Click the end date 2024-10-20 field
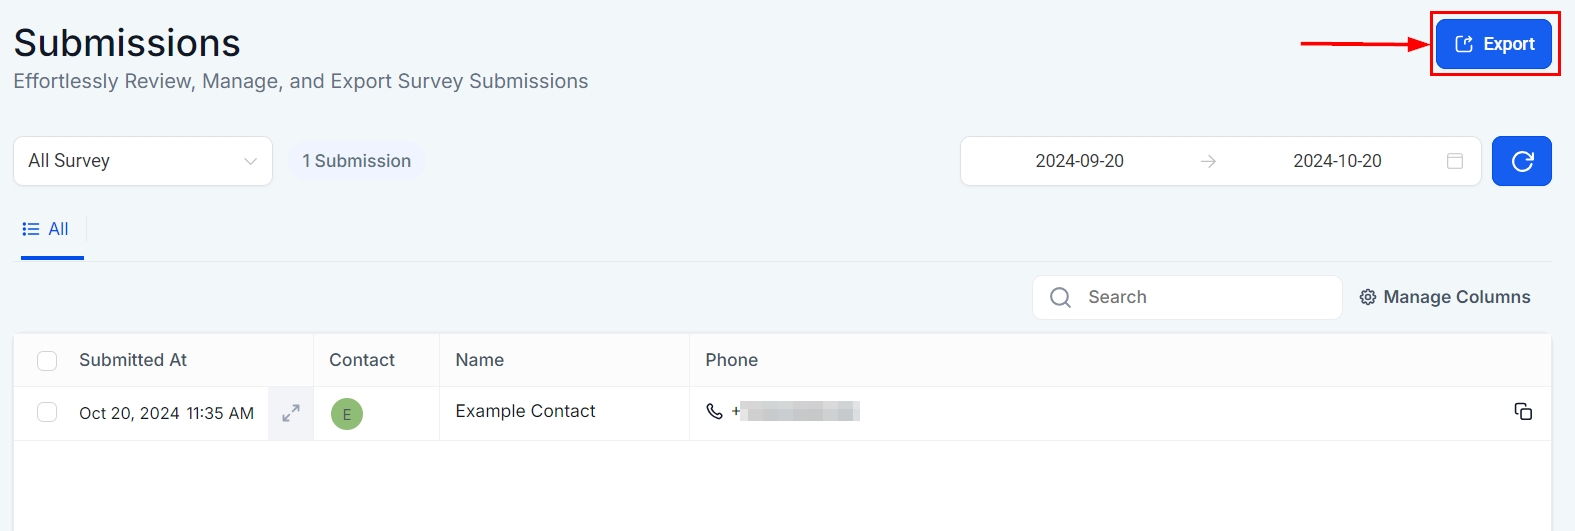This screenshot has height=531, width=1575. (x=1337, y=161)
